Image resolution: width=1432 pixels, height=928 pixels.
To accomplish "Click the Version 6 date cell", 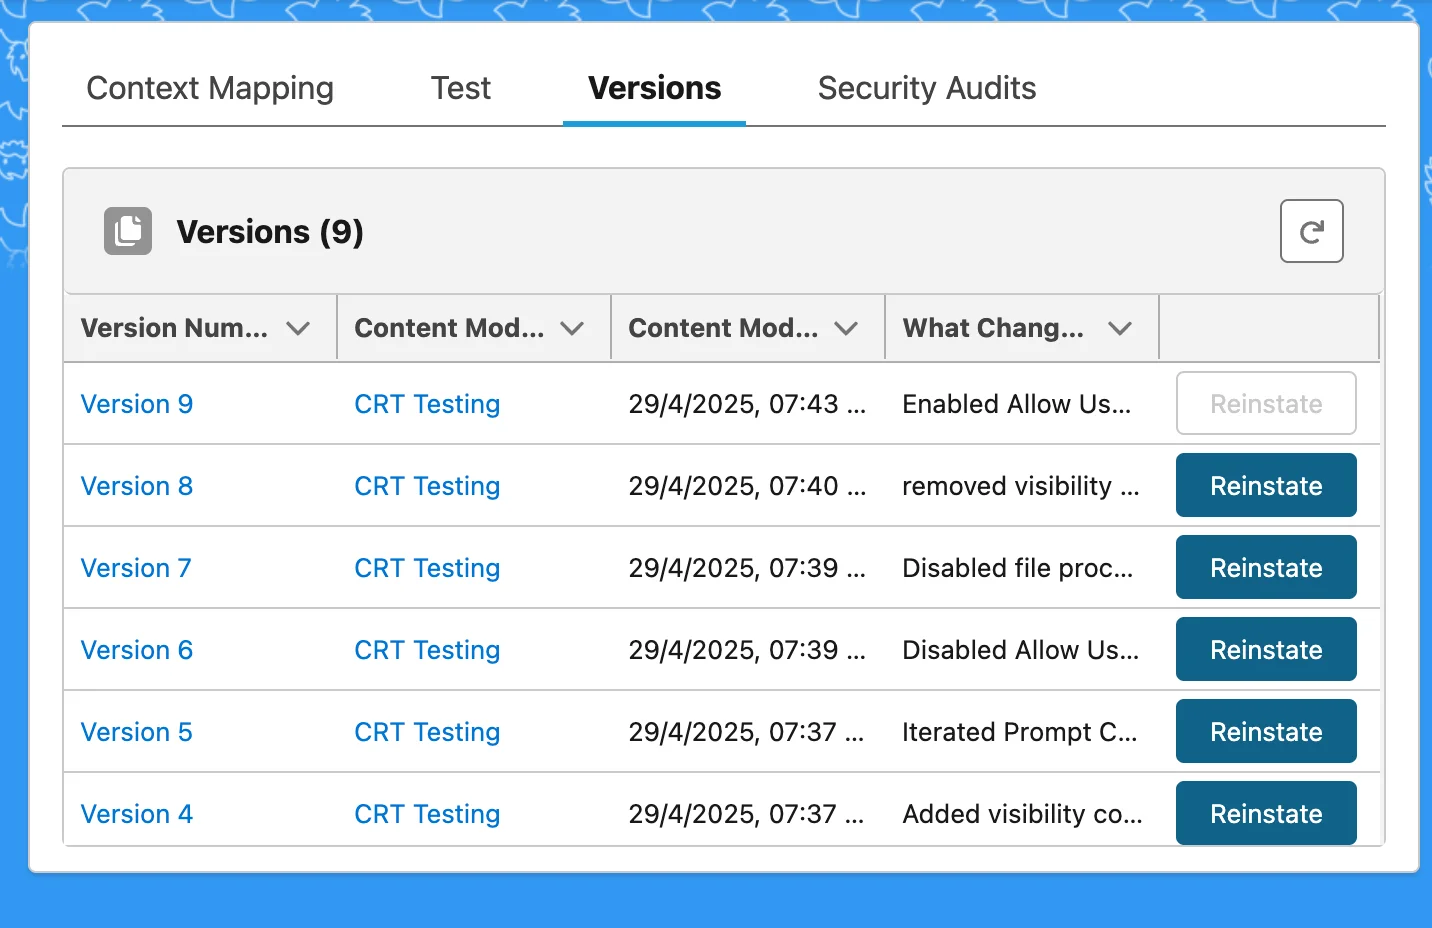I will 746,650.
